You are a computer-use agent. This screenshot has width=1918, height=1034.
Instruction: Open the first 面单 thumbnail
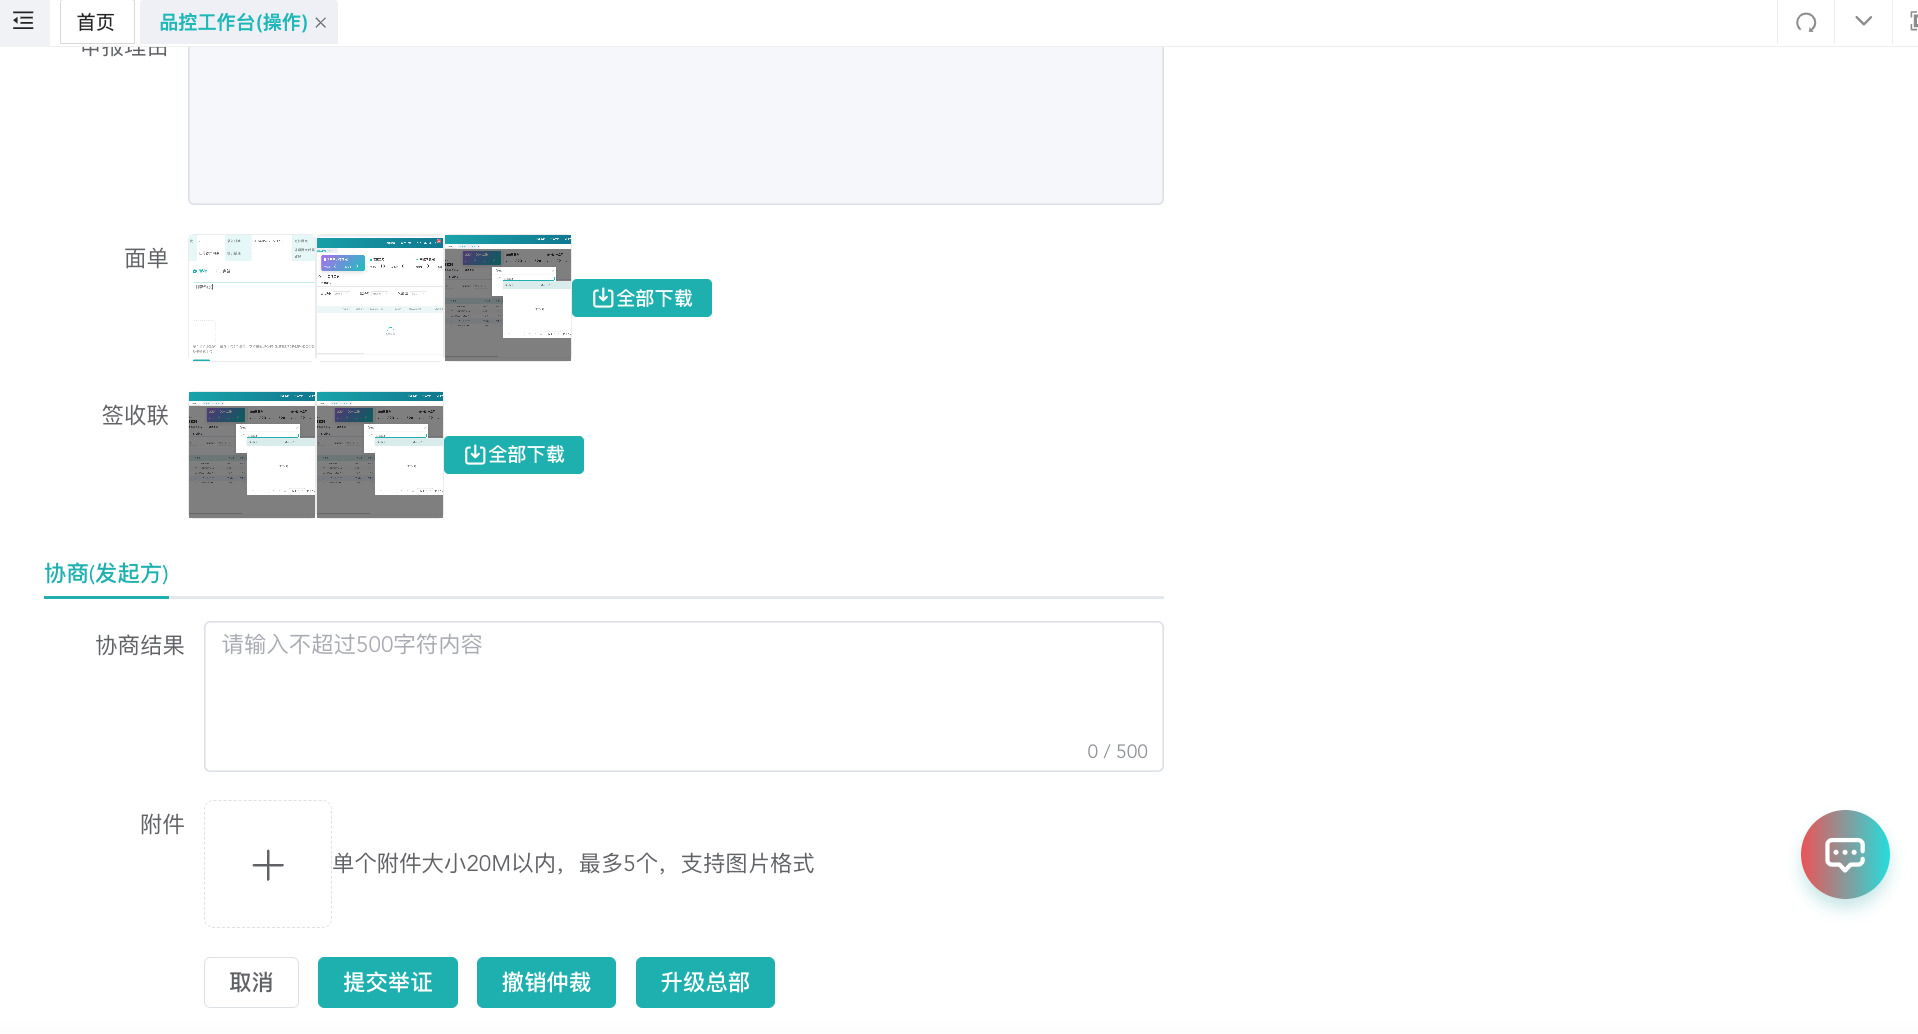252,298
